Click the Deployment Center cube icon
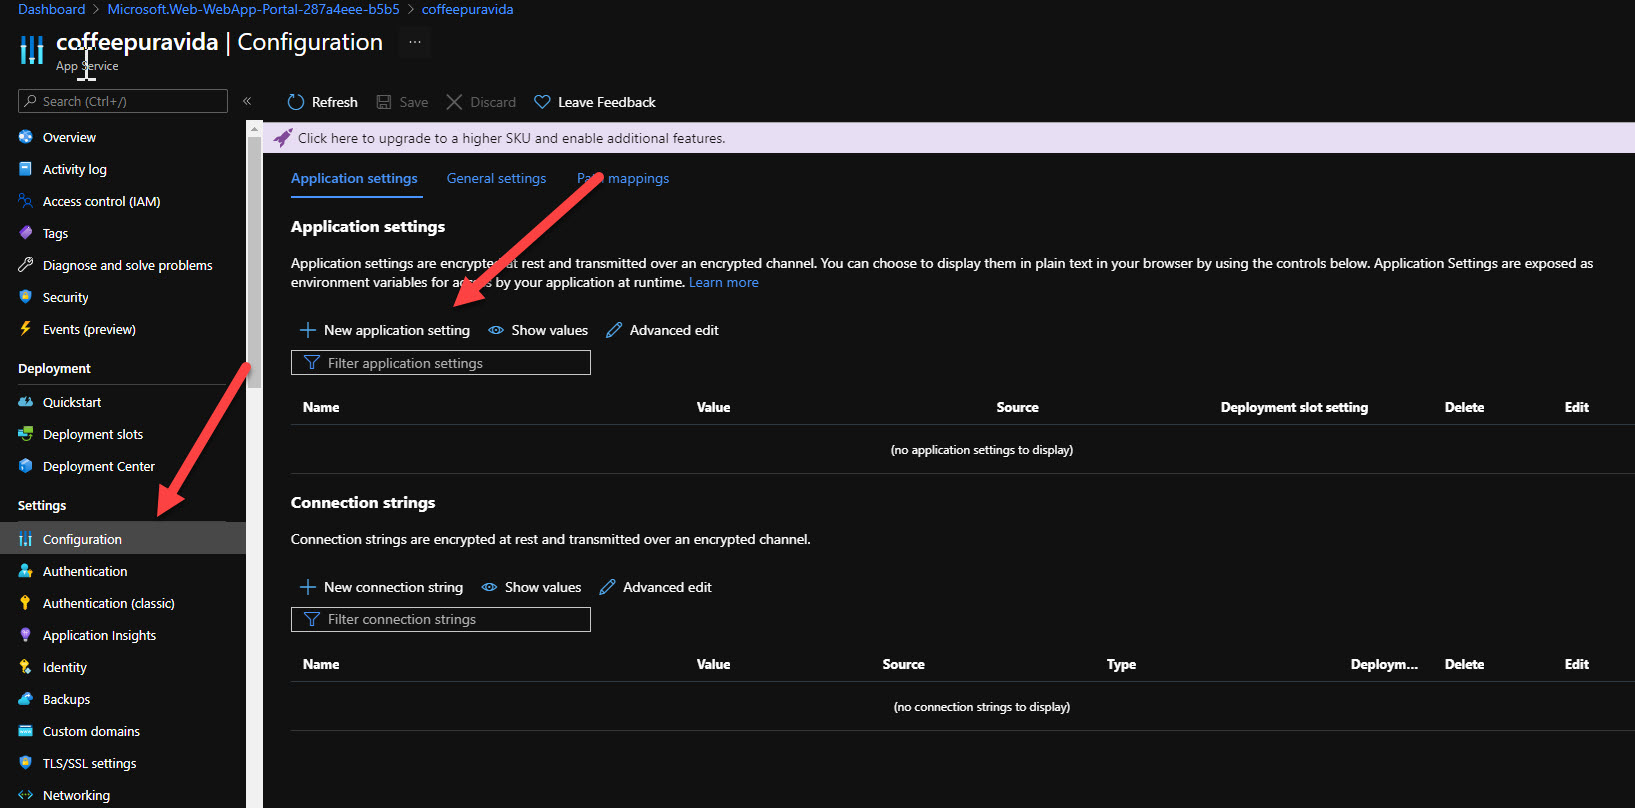 [x=26, y=466]
